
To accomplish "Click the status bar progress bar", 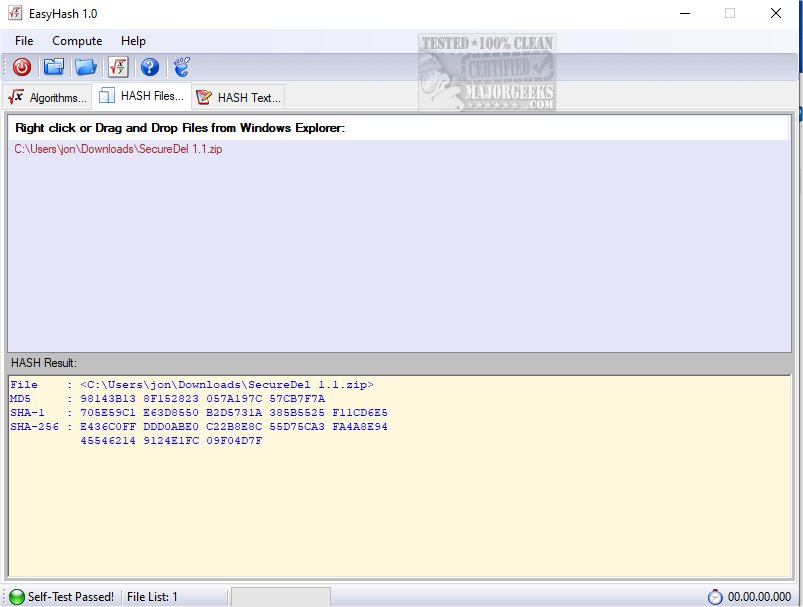I will [281, 597].
